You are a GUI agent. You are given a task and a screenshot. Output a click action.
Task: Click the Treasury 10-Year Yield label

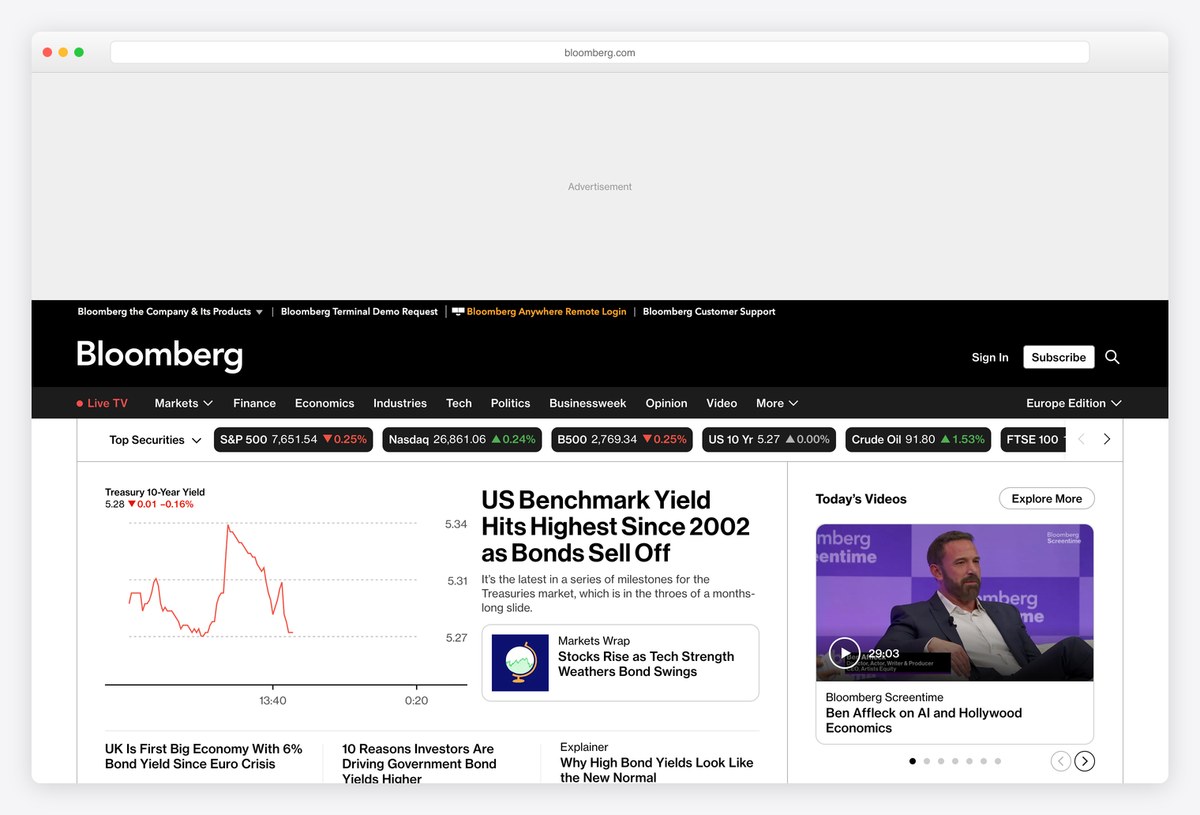[155, 492]
